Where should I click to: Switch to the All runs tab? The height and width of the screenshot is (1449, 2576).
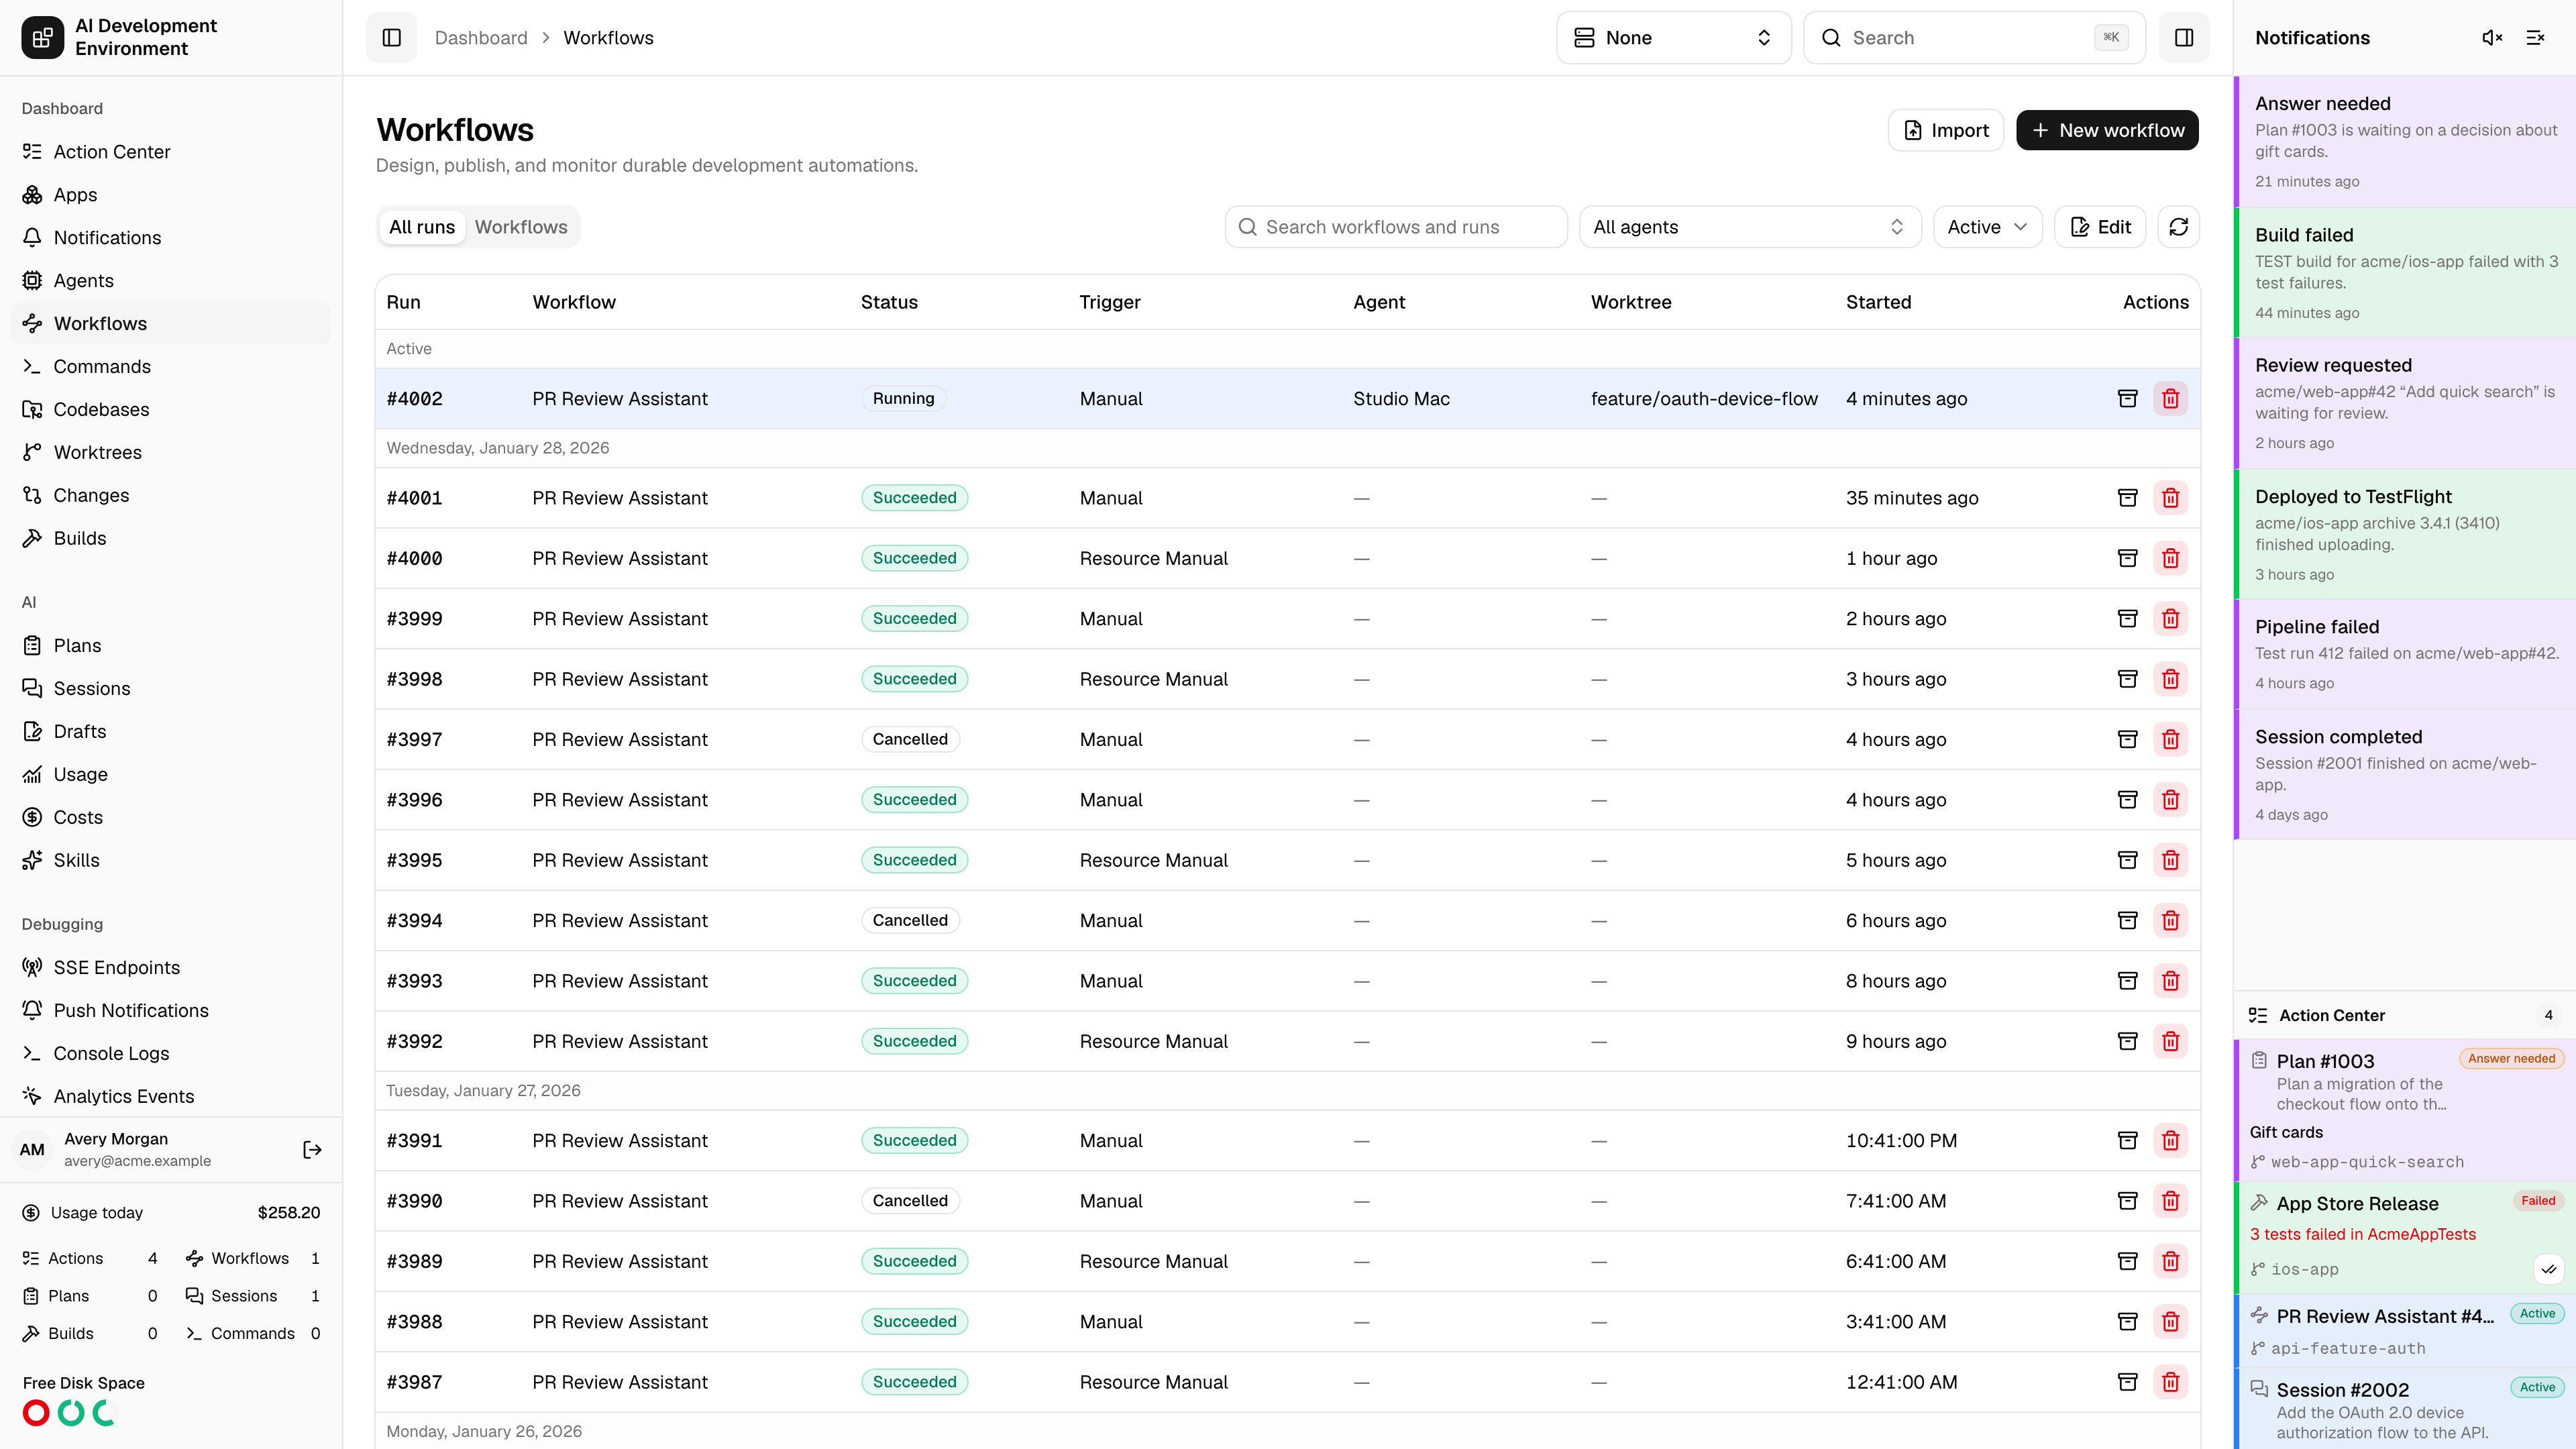tap(422, 227)
